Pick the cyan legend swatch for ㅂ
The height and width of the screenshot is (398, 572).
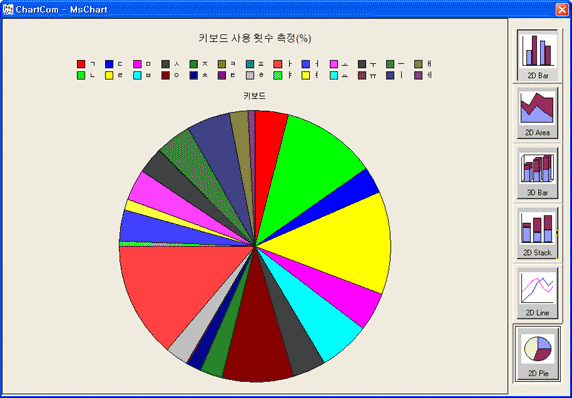click(137, 76)
